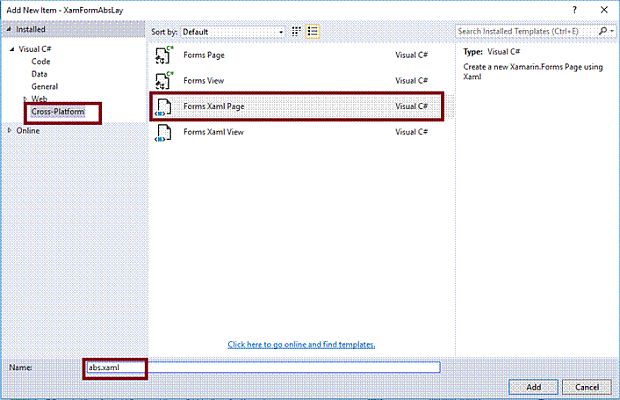Viewport: 620px width, 400px height.
Task: Close the Add New Item dialog
Action: click(604, 10)
